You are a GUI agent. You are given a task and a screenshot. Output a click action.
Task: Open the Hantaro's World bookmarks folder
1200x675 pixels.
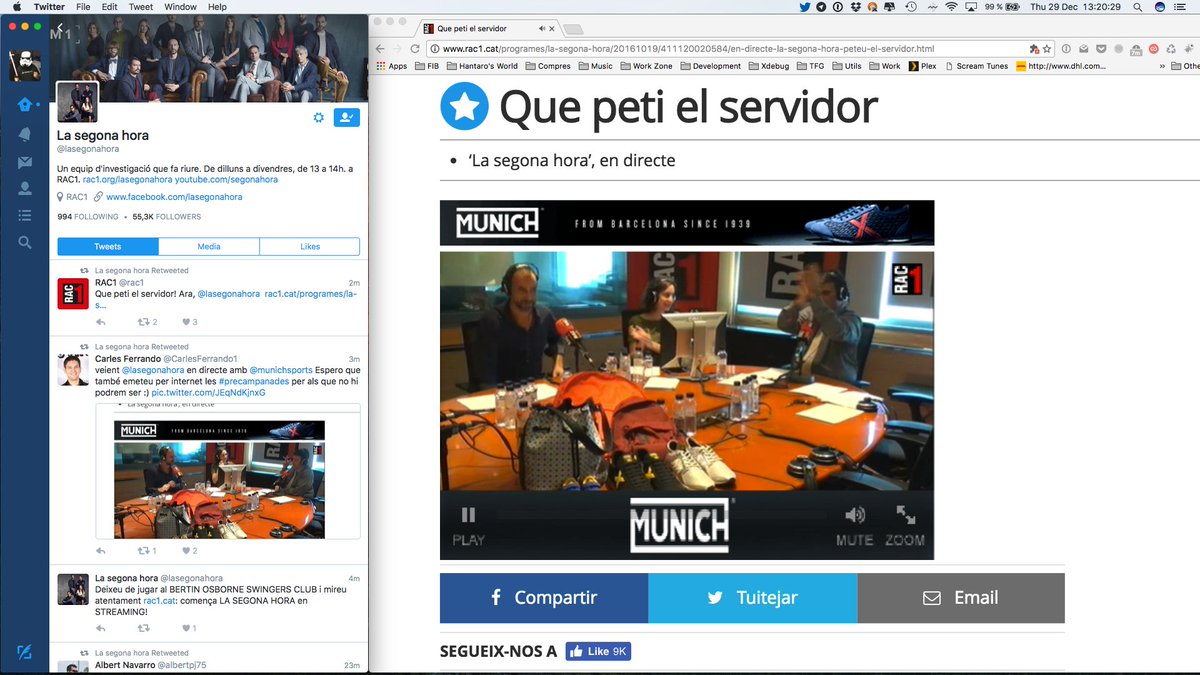[x=482, y=66]
